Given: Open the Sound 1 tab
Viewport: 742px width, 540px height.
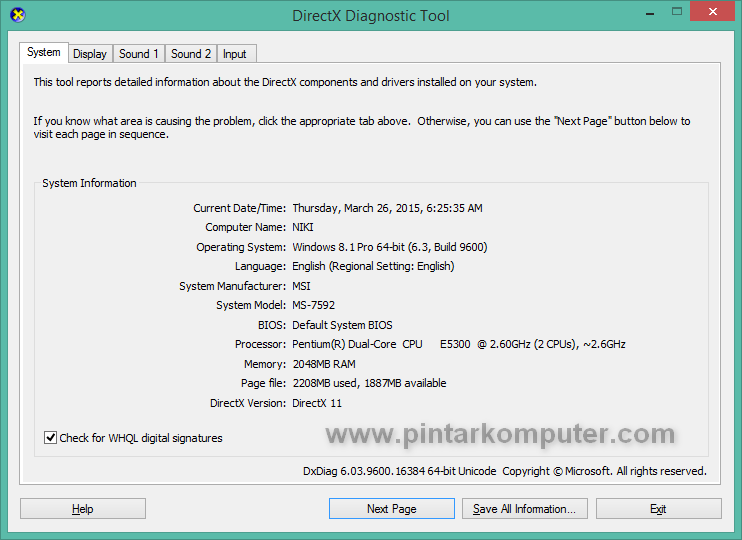Looking at the screenshot, I should pos(139,54).
